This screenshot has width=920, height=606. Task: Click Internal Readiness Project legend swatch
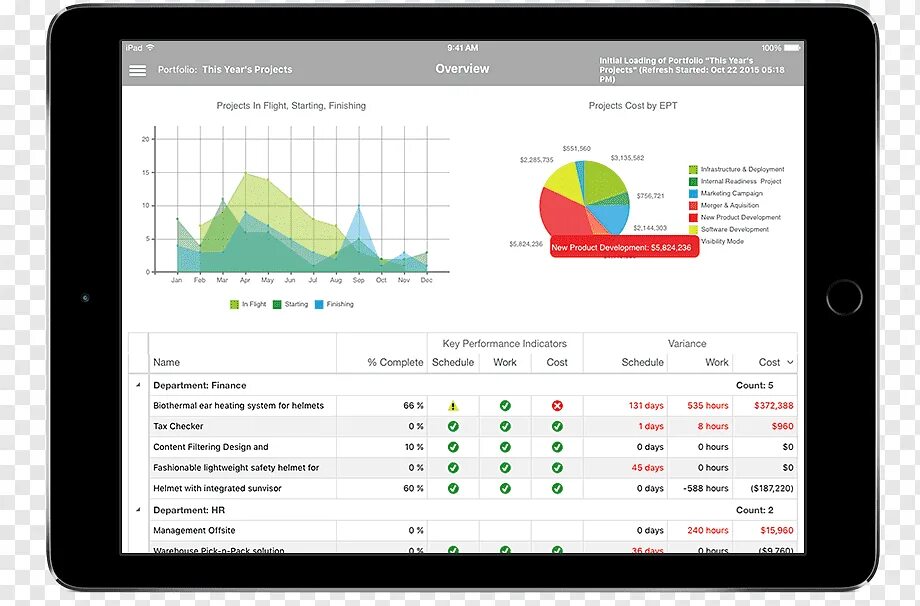pos(694,182)
